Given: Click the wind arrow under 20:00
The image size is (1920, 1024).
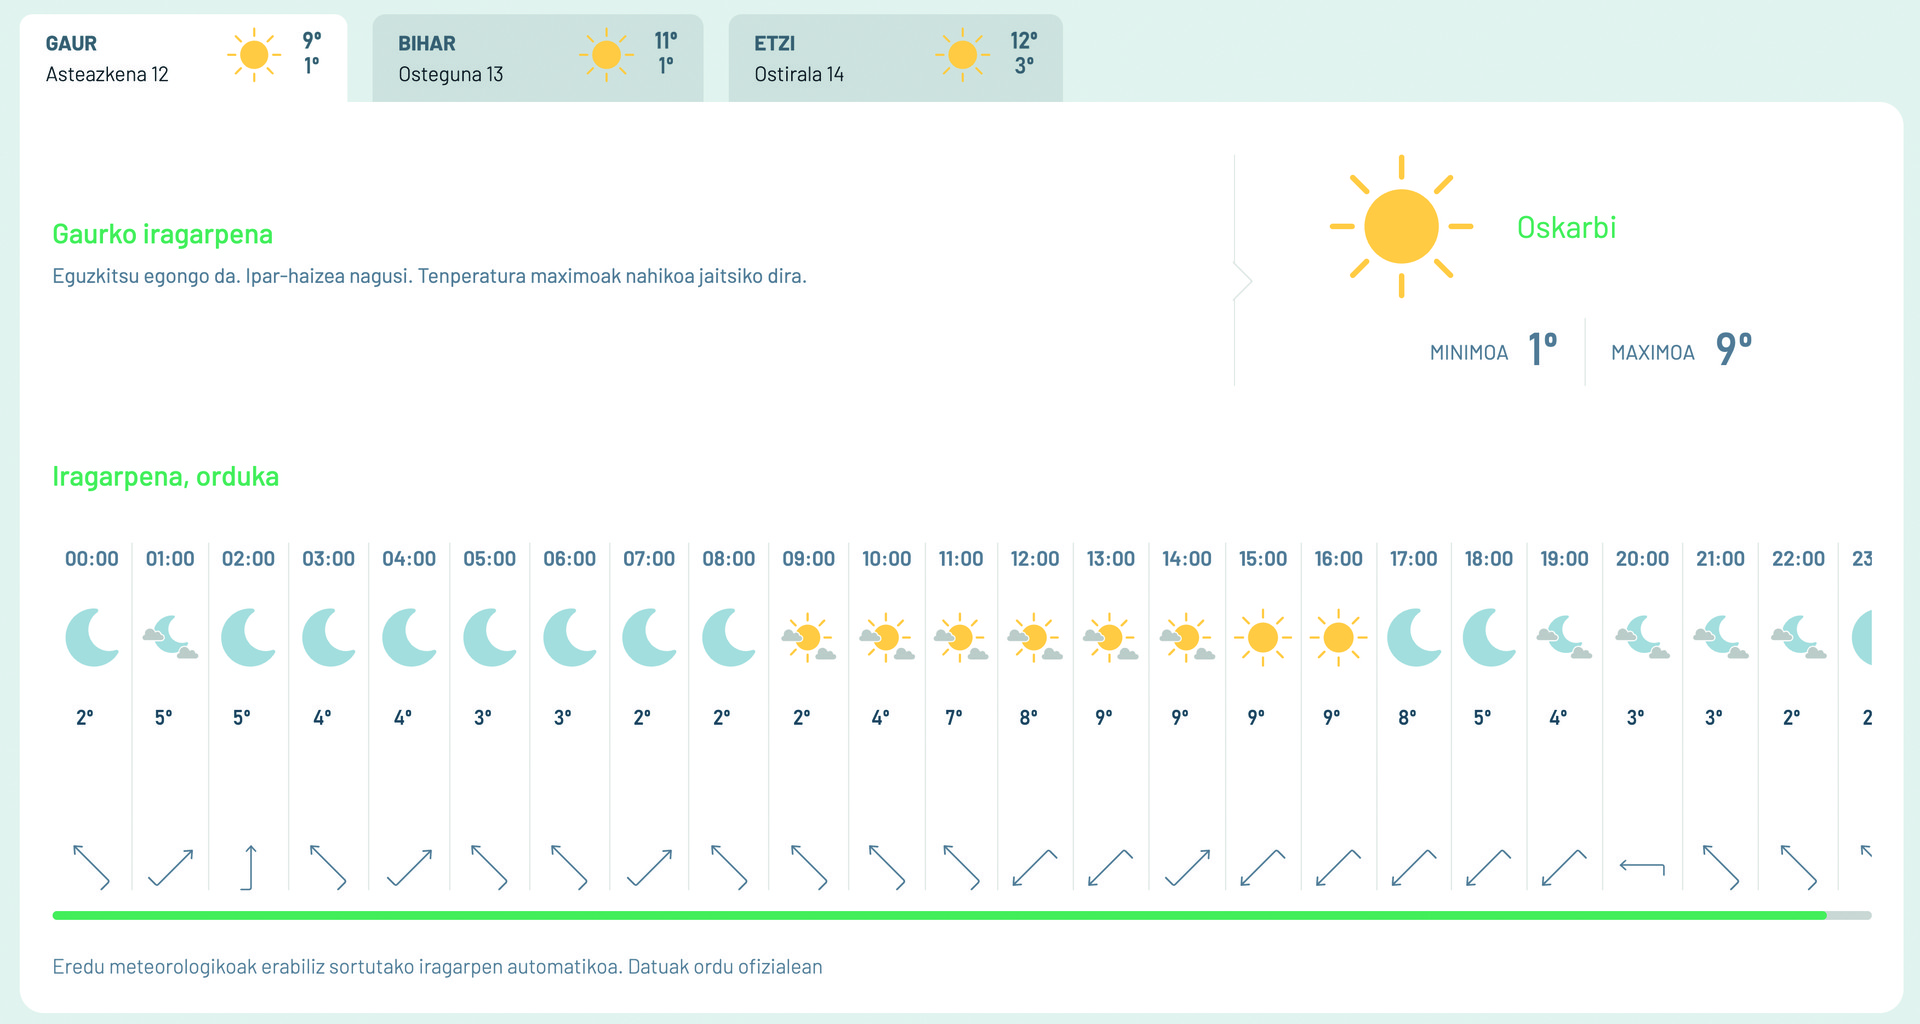Looking at the screenshot, I should pyautogui.click(x=1642, y=867).
